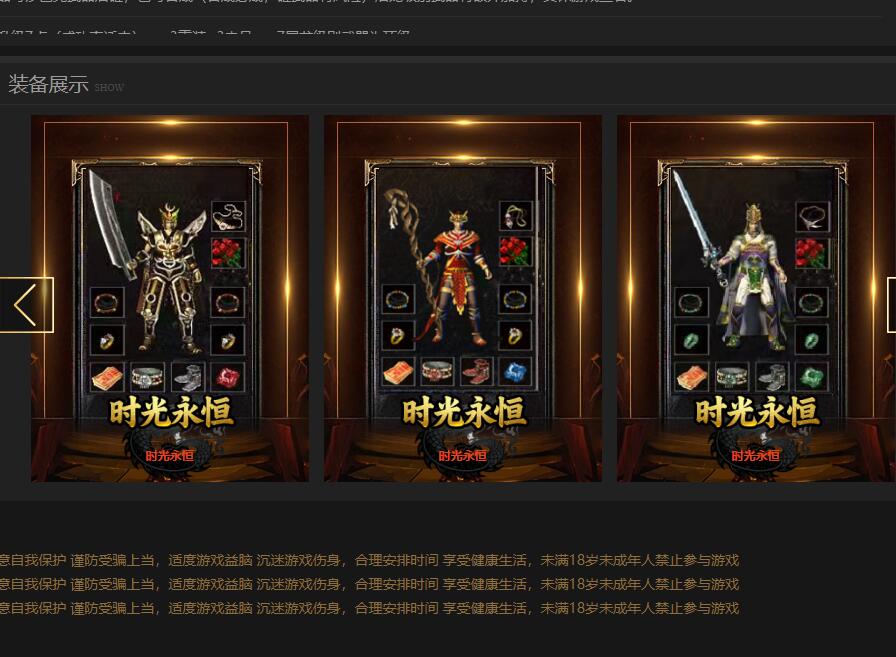Open the first equipment card with golden armor warrior
Viewport: 896px width, 657px height.
pos(169,297)
